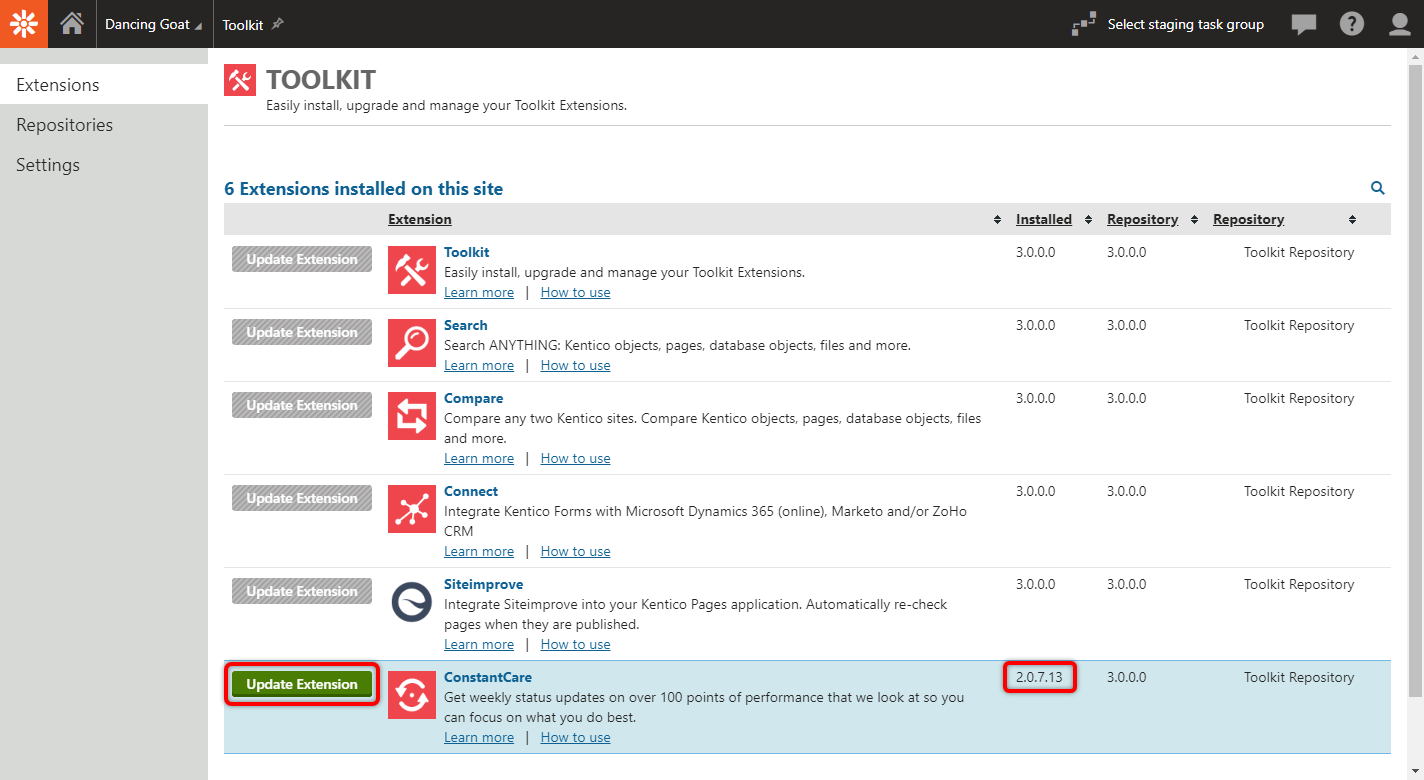Open the help question mark icon
The height and width of the screenshot is (780, 1424).
pyautogui.click(x=1352, y=24)
